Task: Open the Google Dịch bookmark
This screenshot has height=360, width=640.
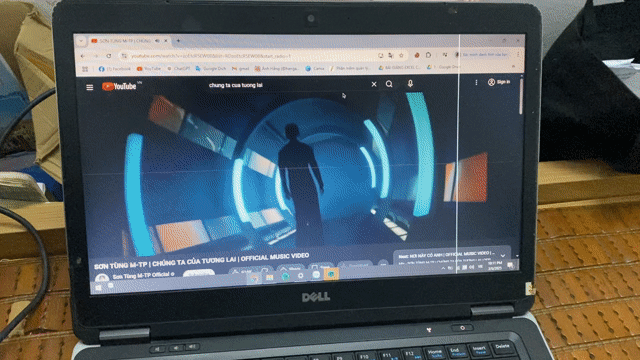Action: [211, 69]
